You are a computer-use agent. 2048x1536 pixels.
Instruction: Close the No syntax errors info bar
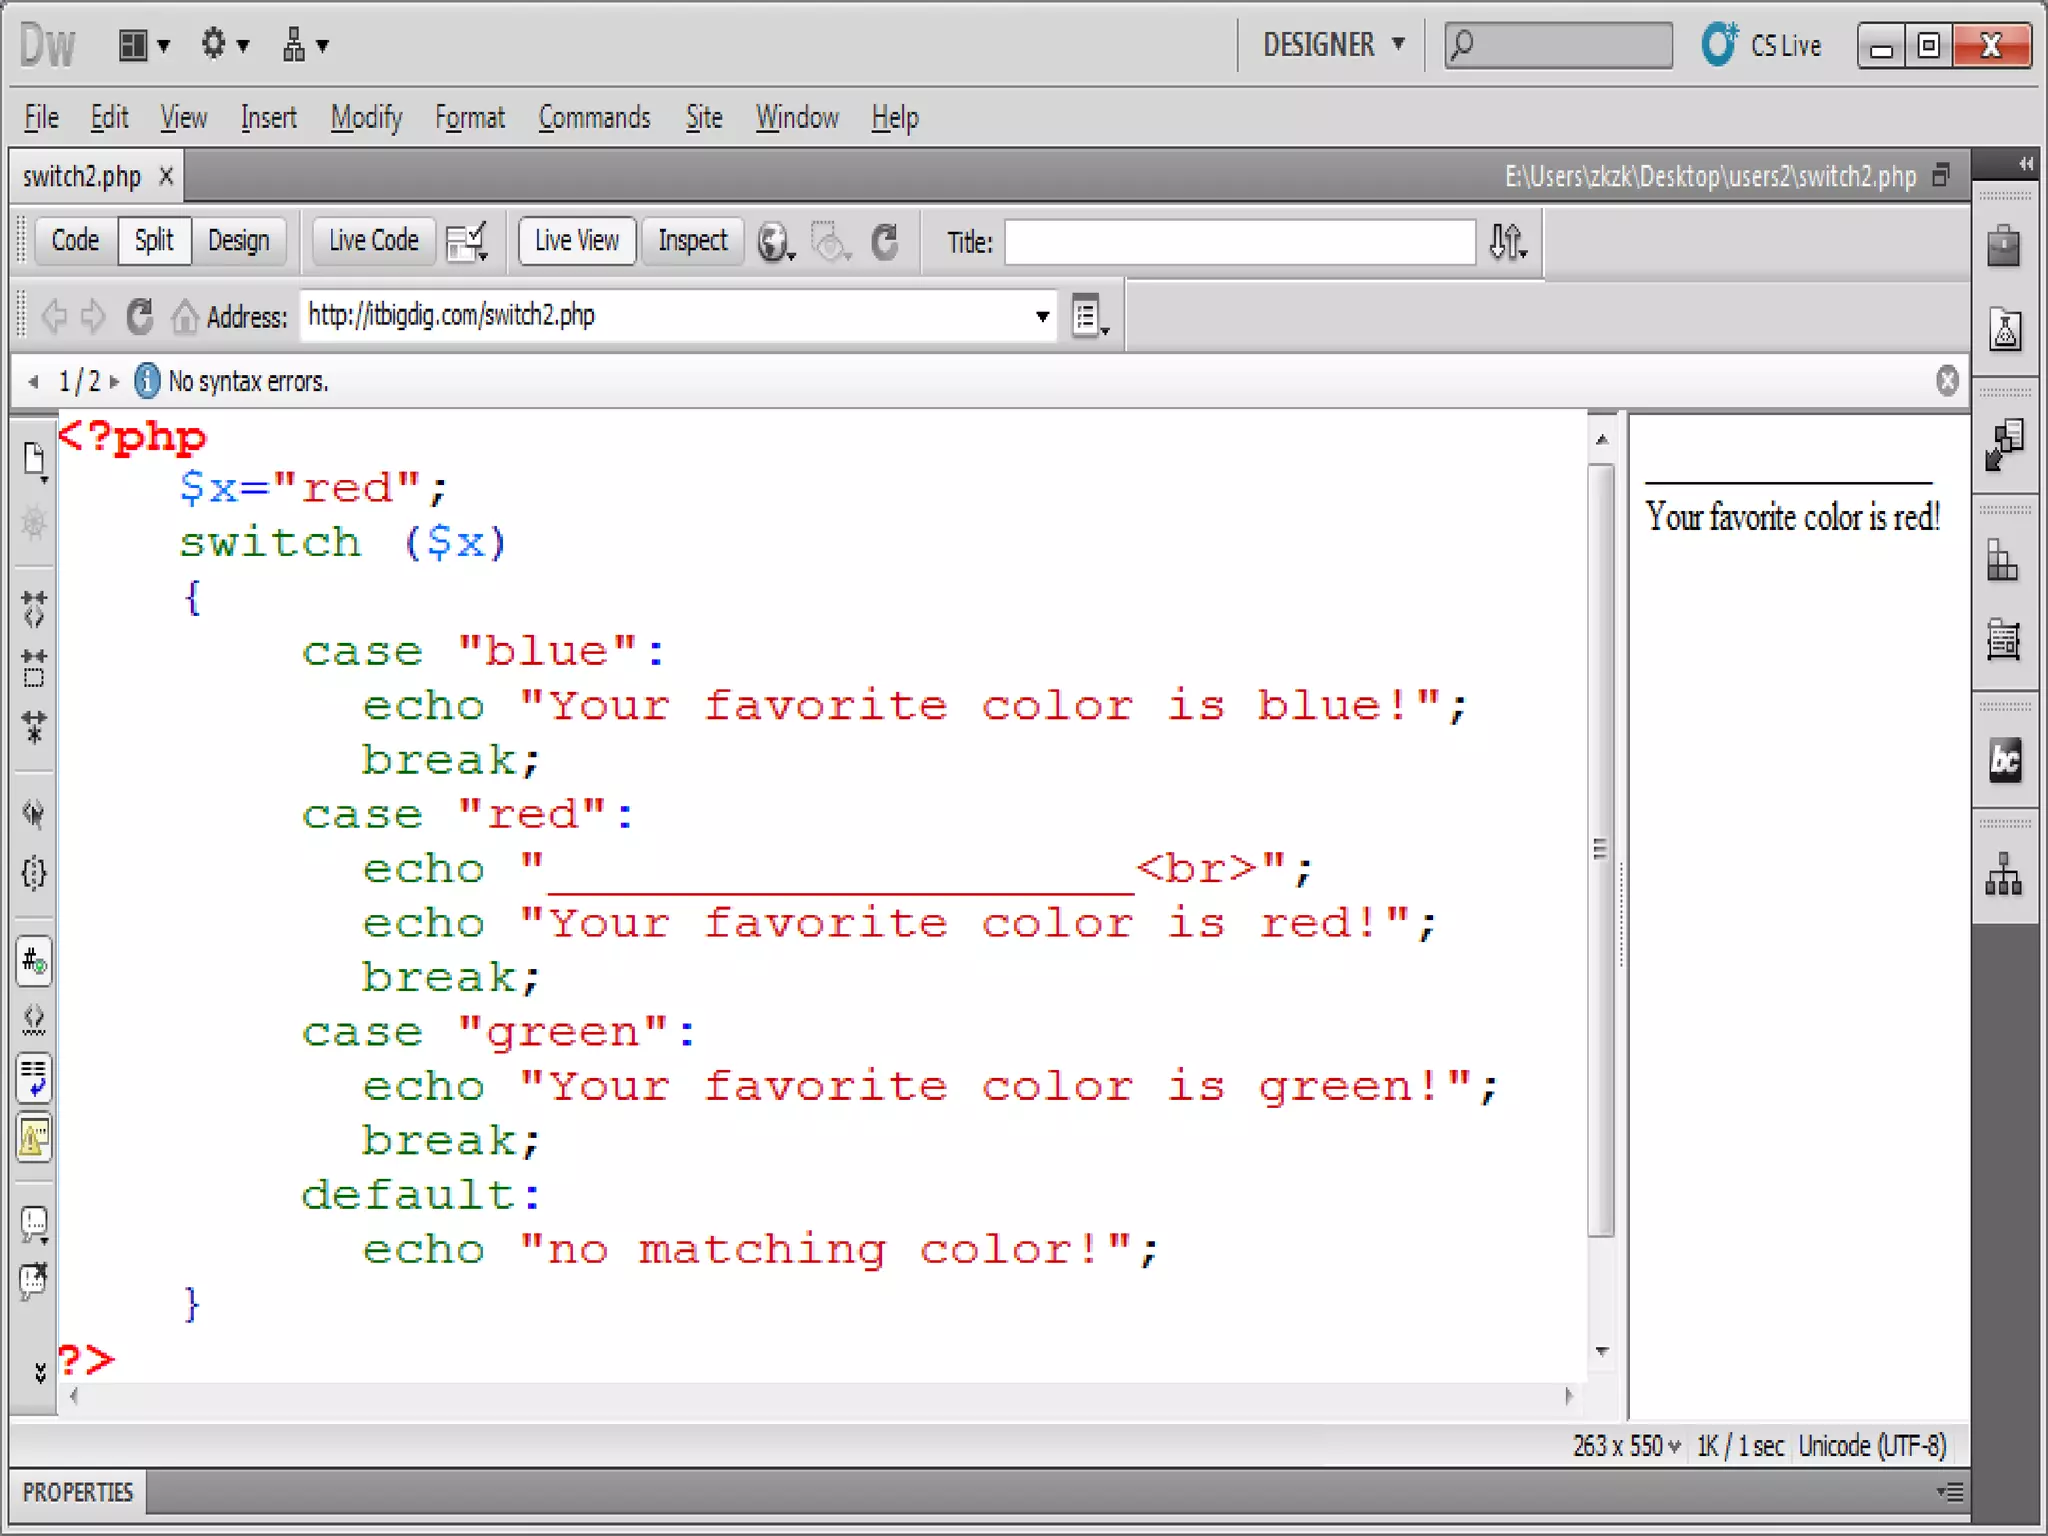pyautogui.click(x=1946, y=380)
